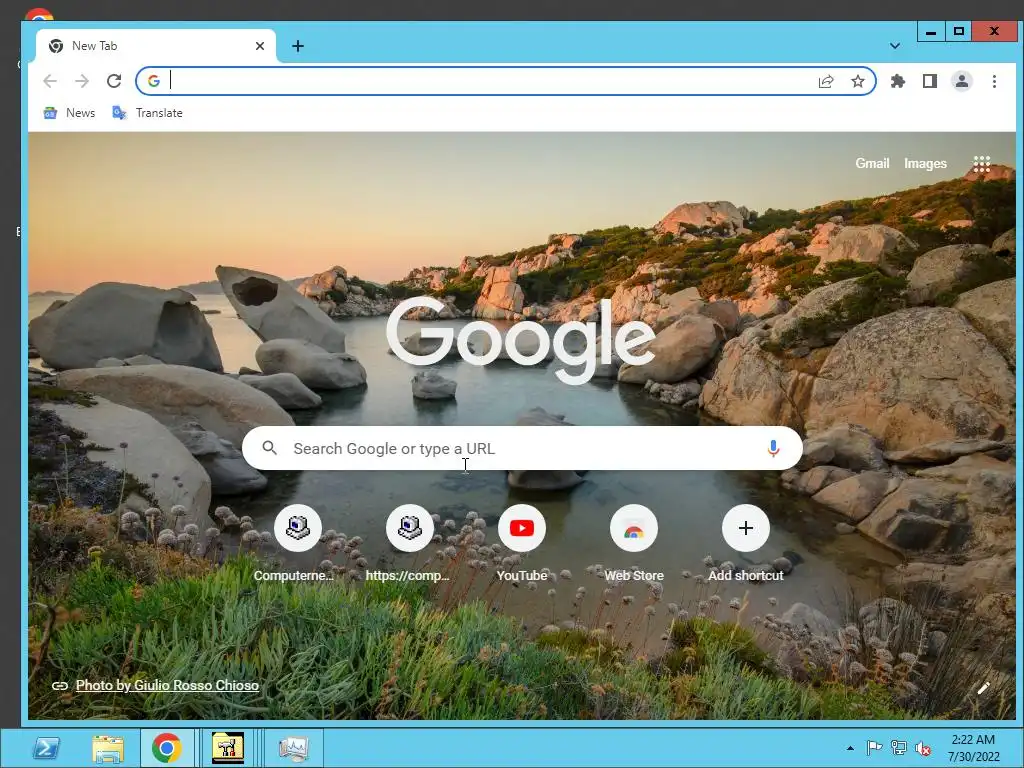Click the muted volume tray icon

tap(923, 748)
